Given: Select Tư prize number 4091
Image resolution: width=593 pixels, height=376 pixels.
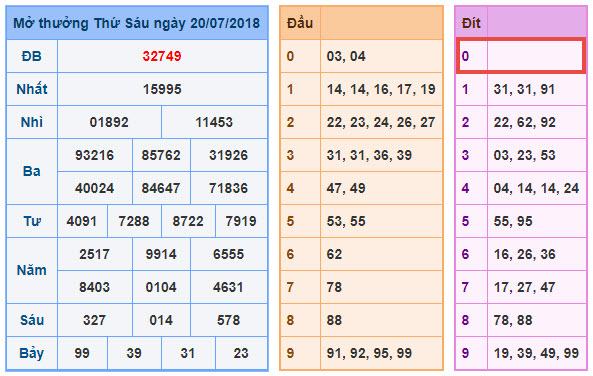Looking at the screenshot, I should tap(82, 221).
